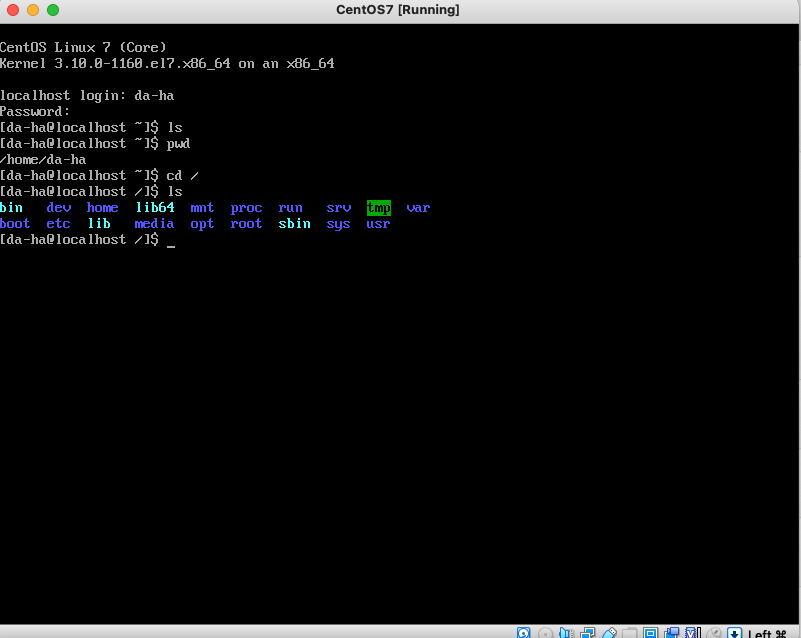Click the 'proc' directory name
Screen dimensions: 801x638
[x=246, y=208]
